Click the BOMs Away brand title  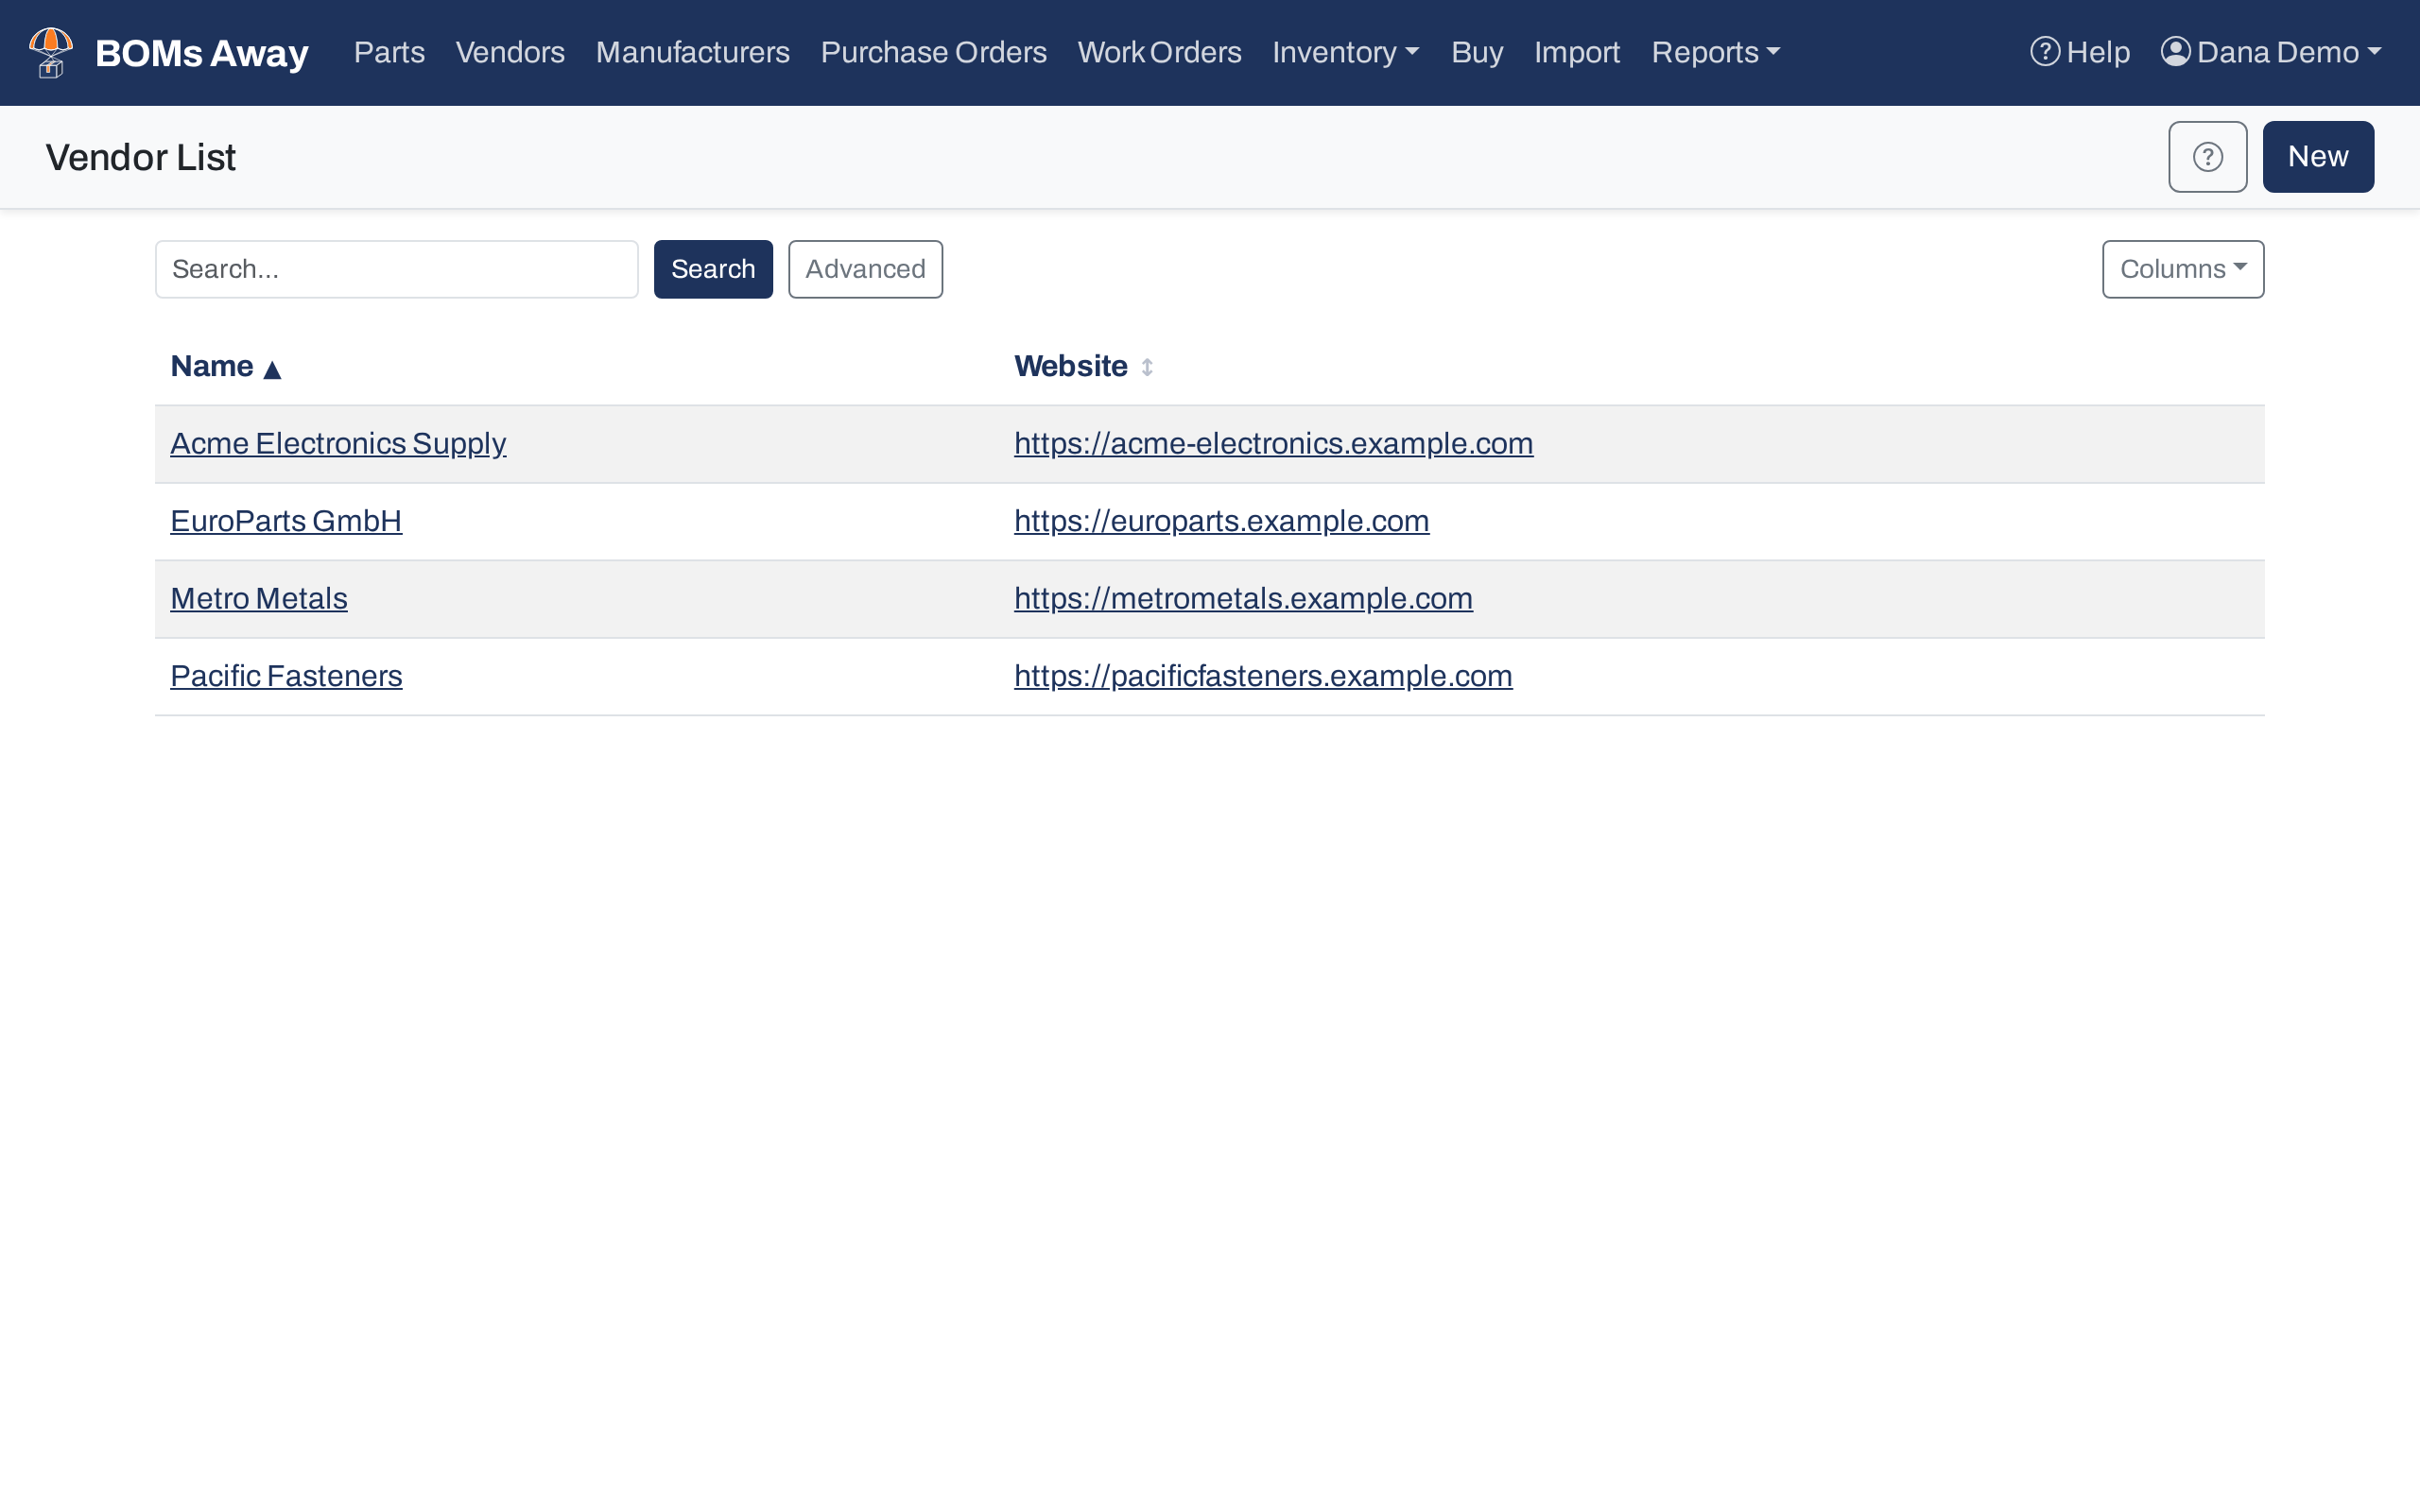202,53
